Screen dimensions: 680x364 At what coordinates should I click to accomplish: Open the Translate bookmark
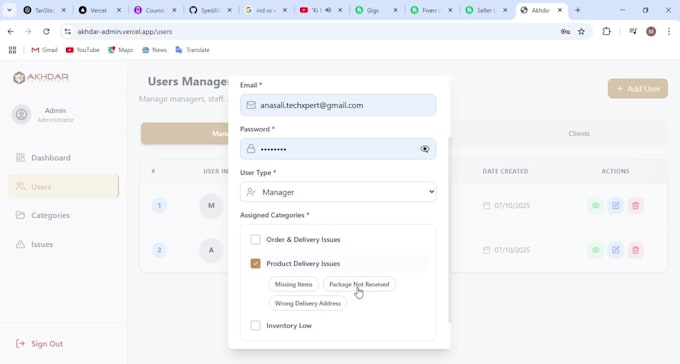click(x=193, y=50)
